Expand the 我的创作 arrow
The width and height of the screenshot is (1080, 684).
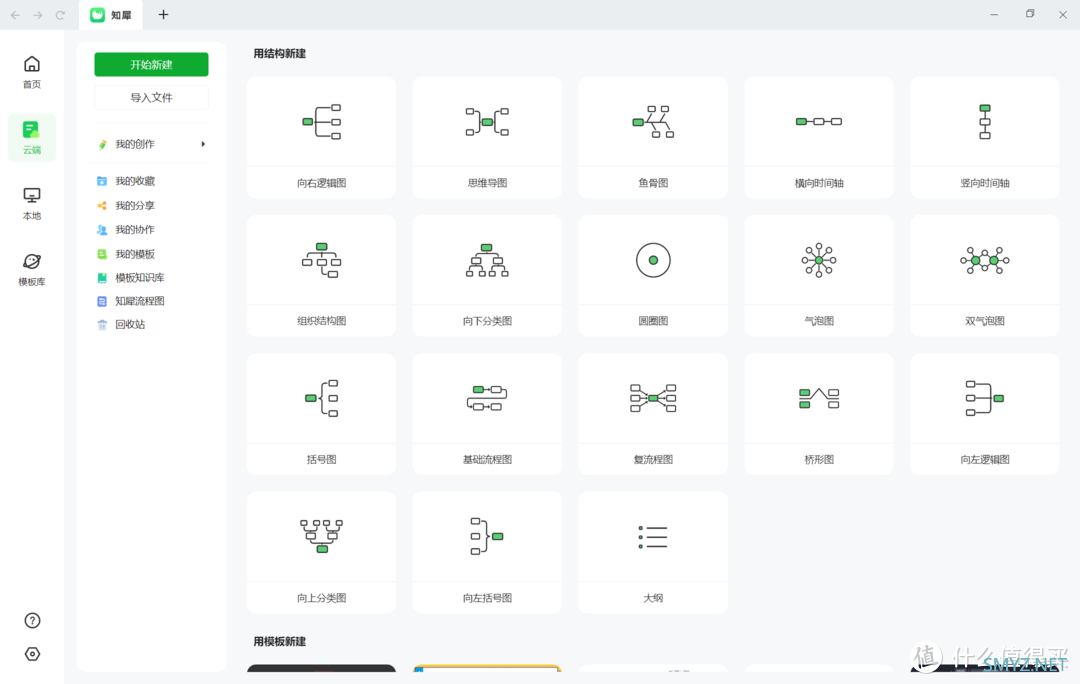[203, 144]
